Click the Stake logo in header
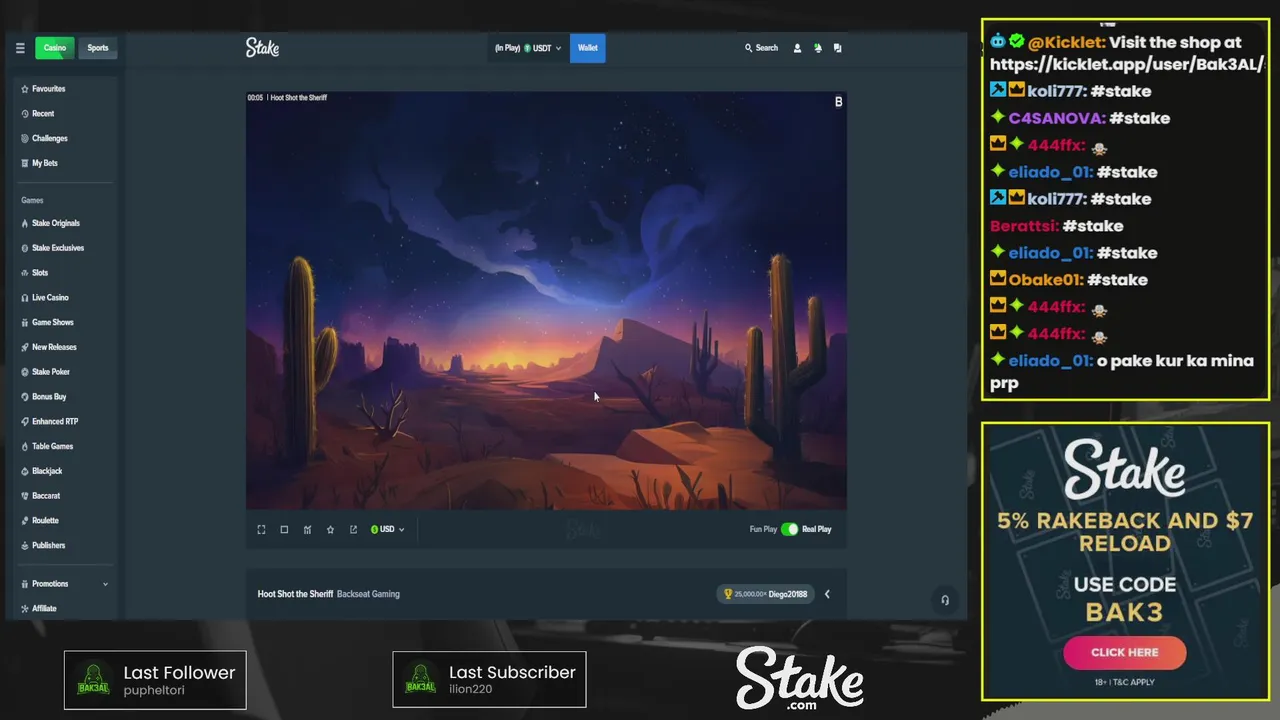 pyautogui.click(x=262, y=47)
